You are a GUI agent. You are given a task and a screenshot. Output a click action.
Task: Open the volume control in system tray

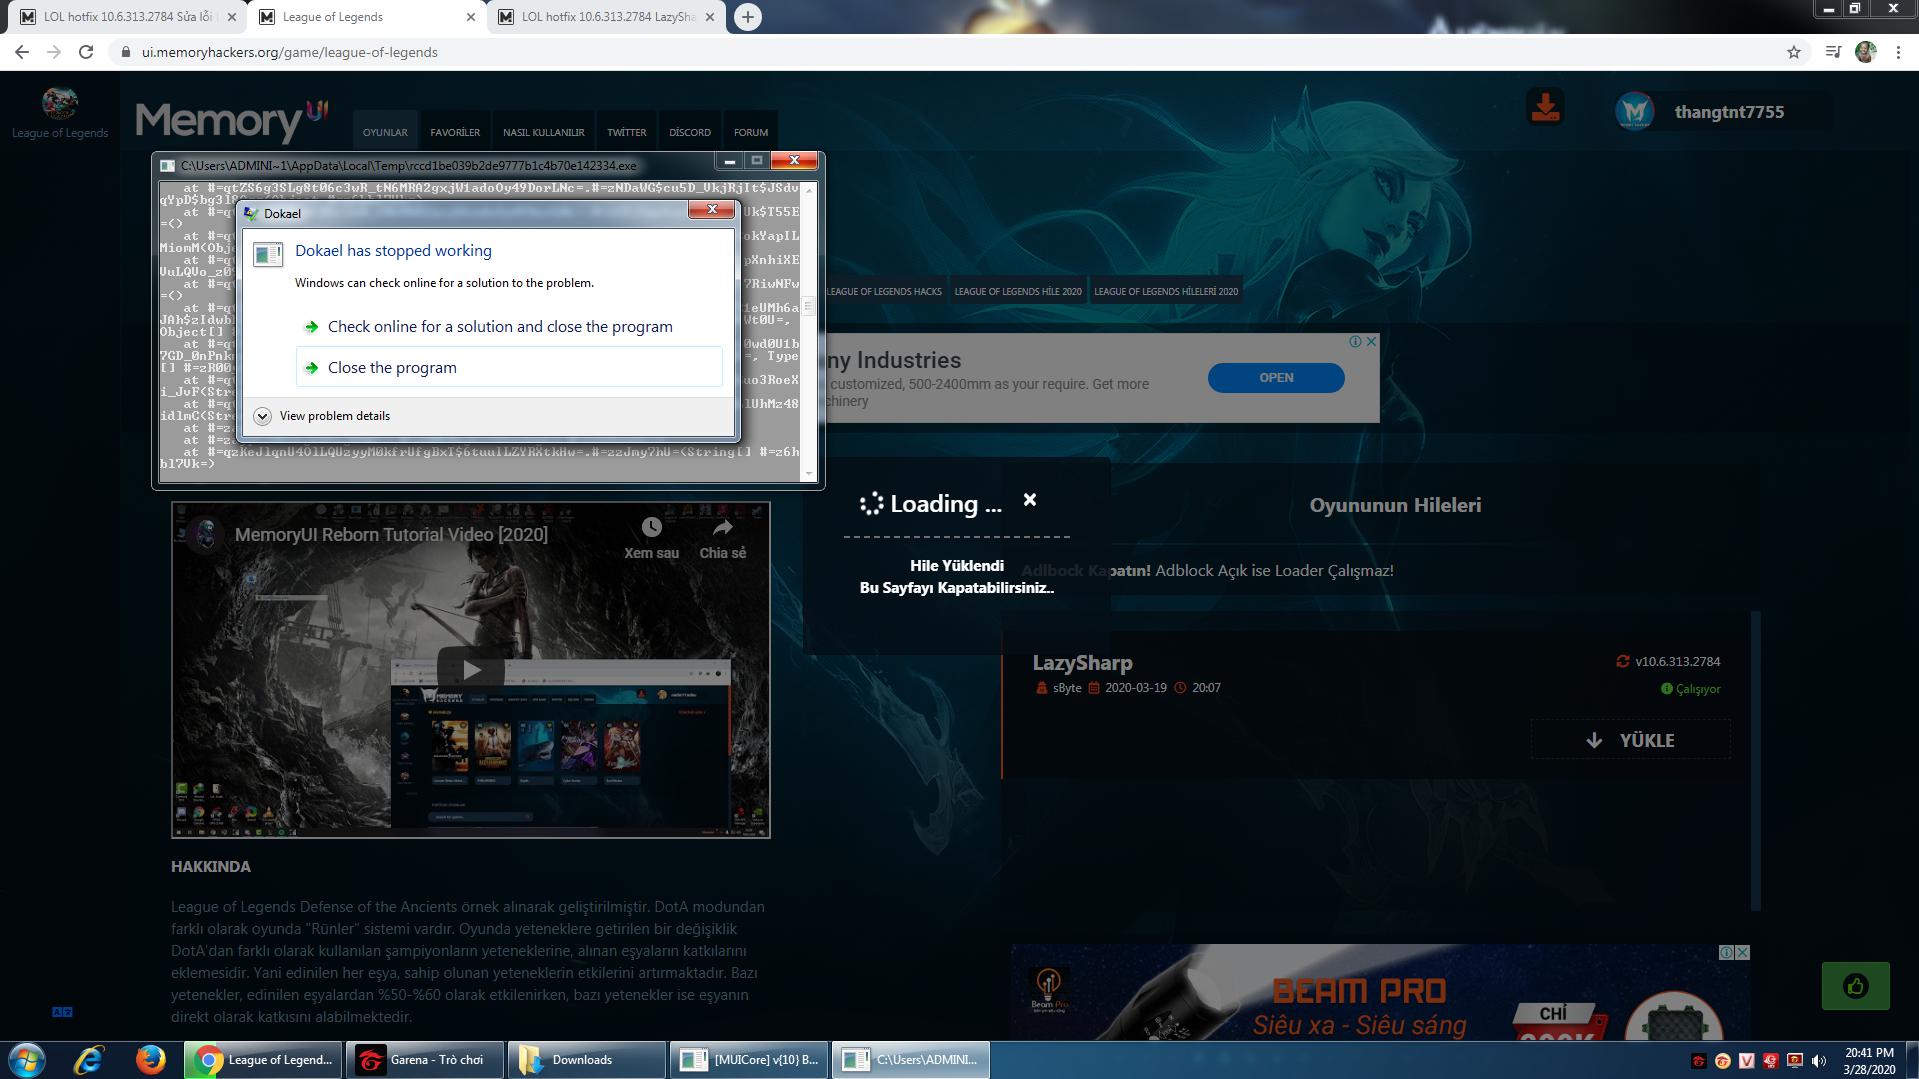coord(1819,1060)
